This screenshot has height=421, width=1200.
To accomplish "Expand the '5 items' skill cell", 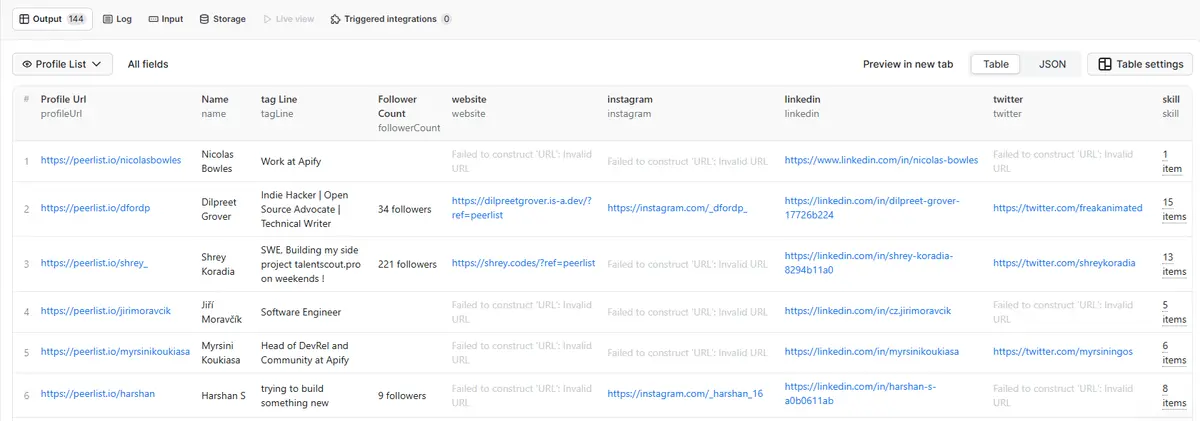I will pos(1174,312).
